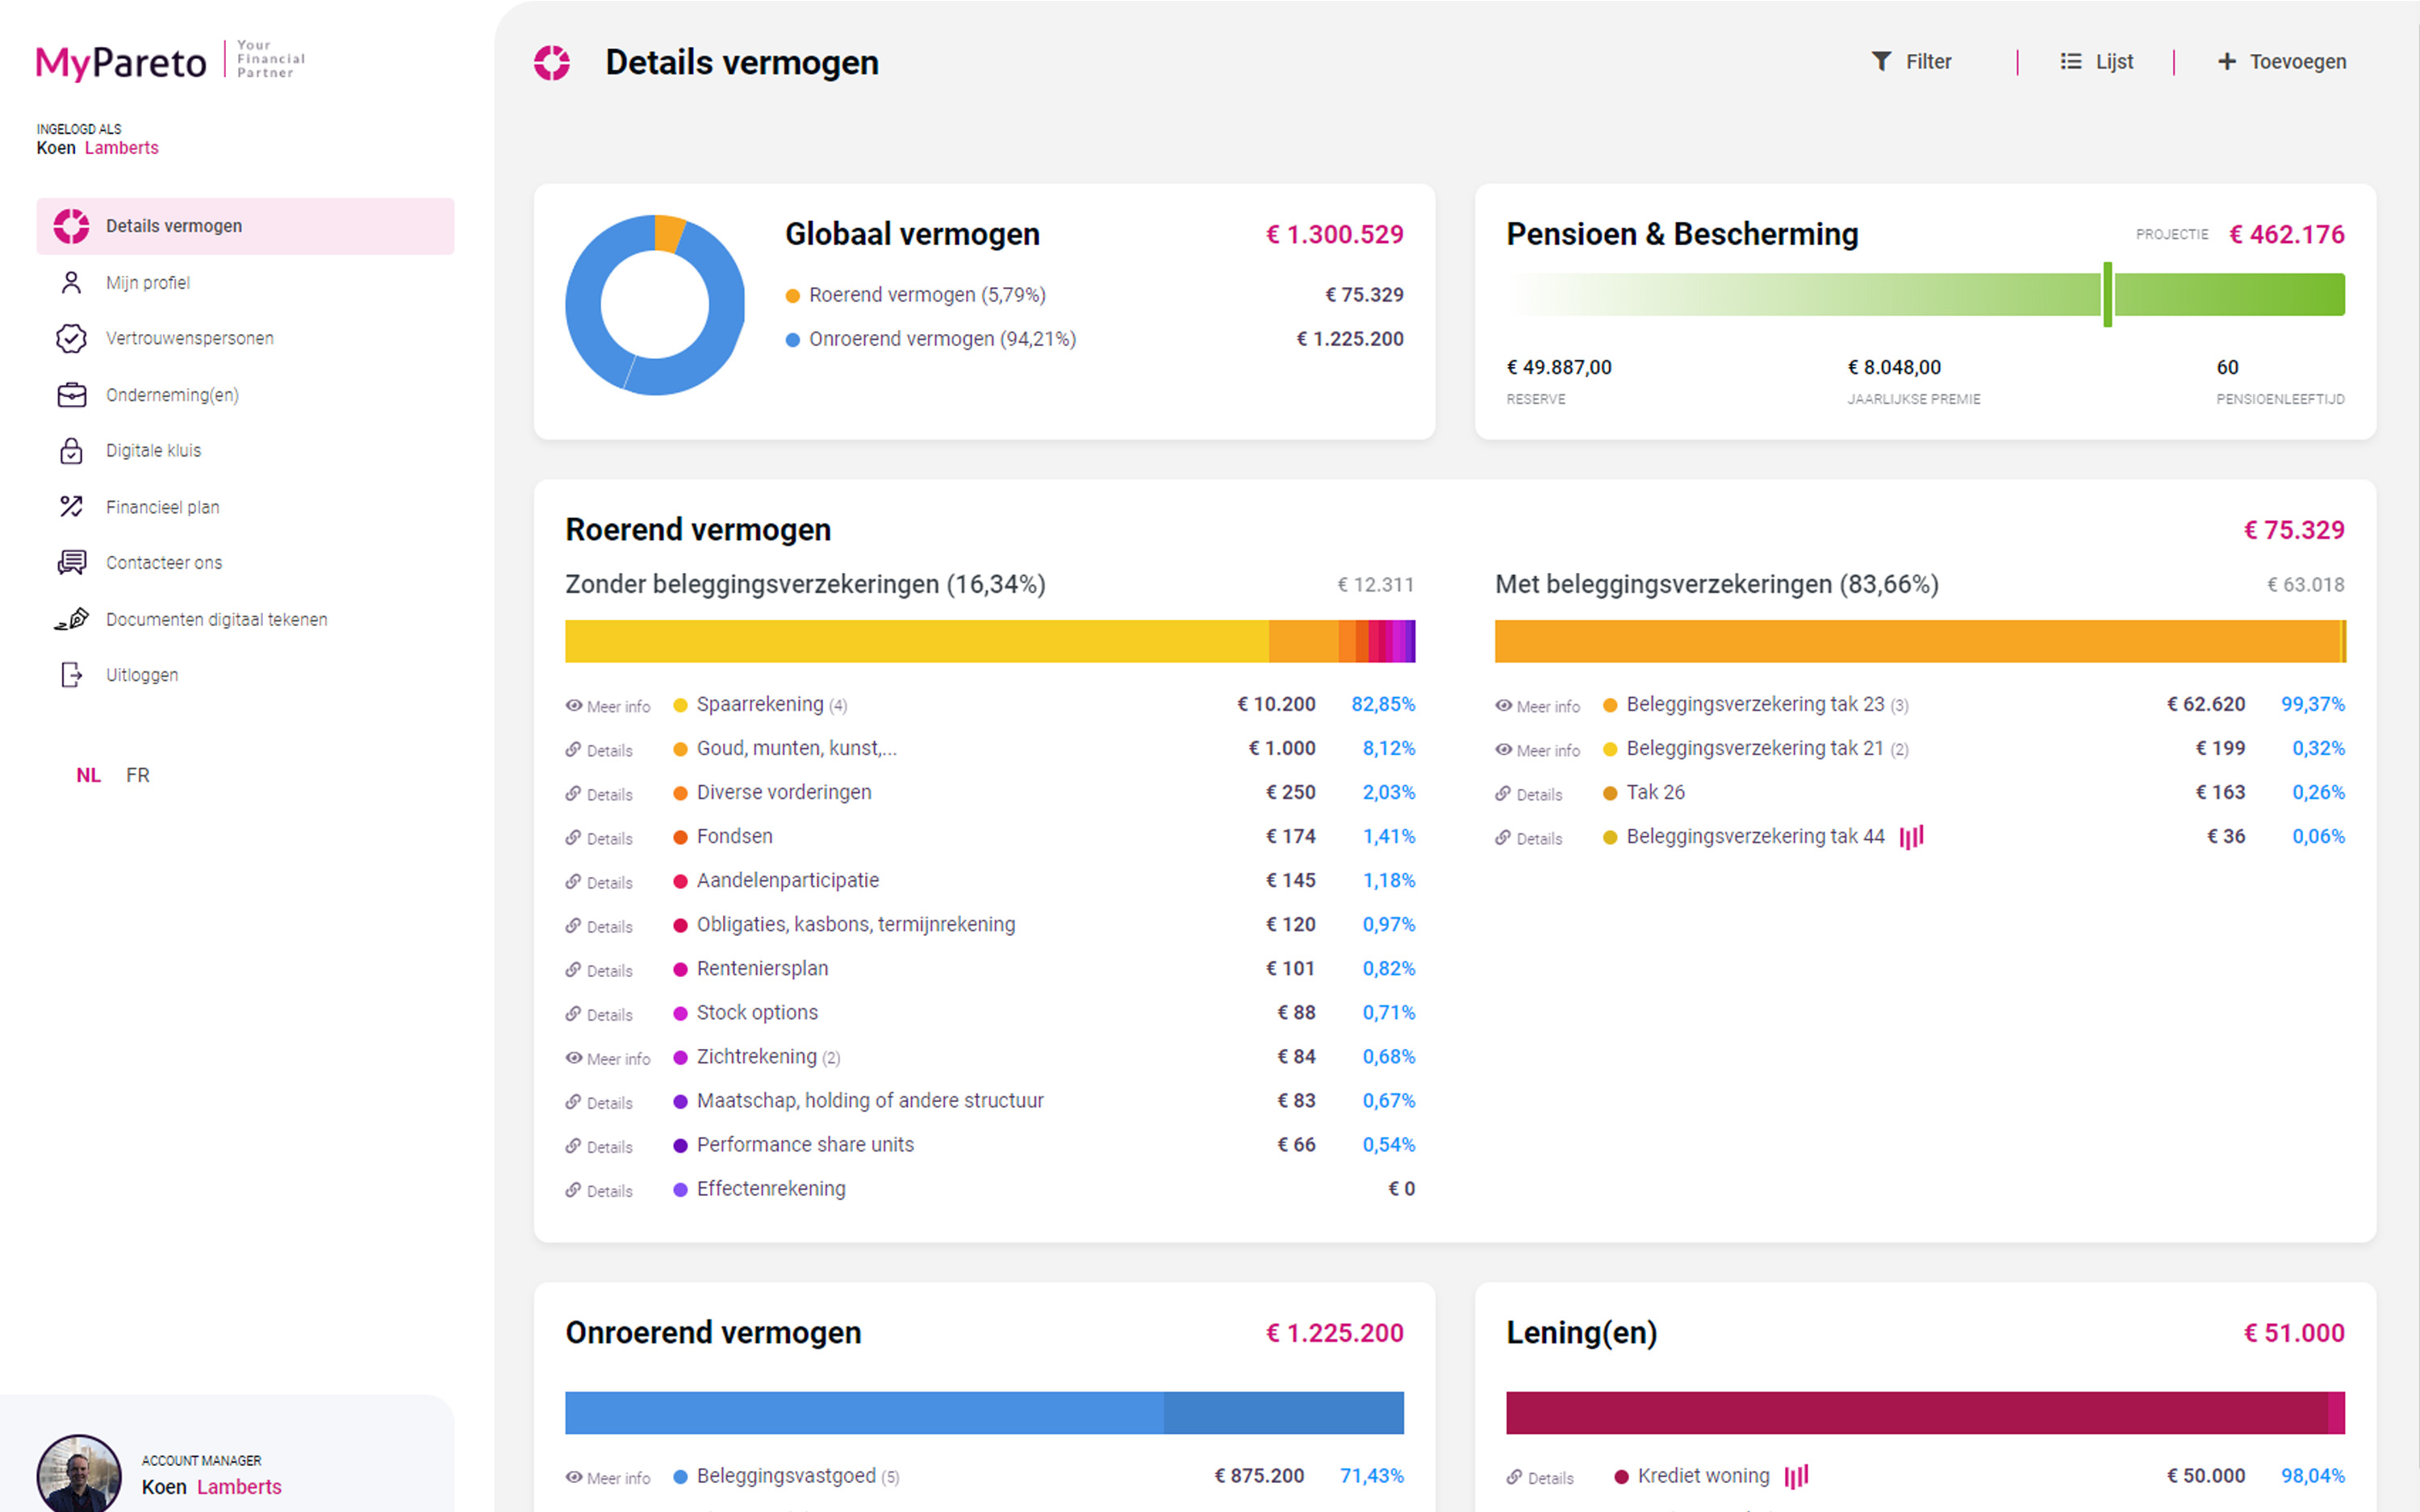Select NL language option
Image resolution: width=2420 pixels, height=1512 pixels.
(88, 776)
